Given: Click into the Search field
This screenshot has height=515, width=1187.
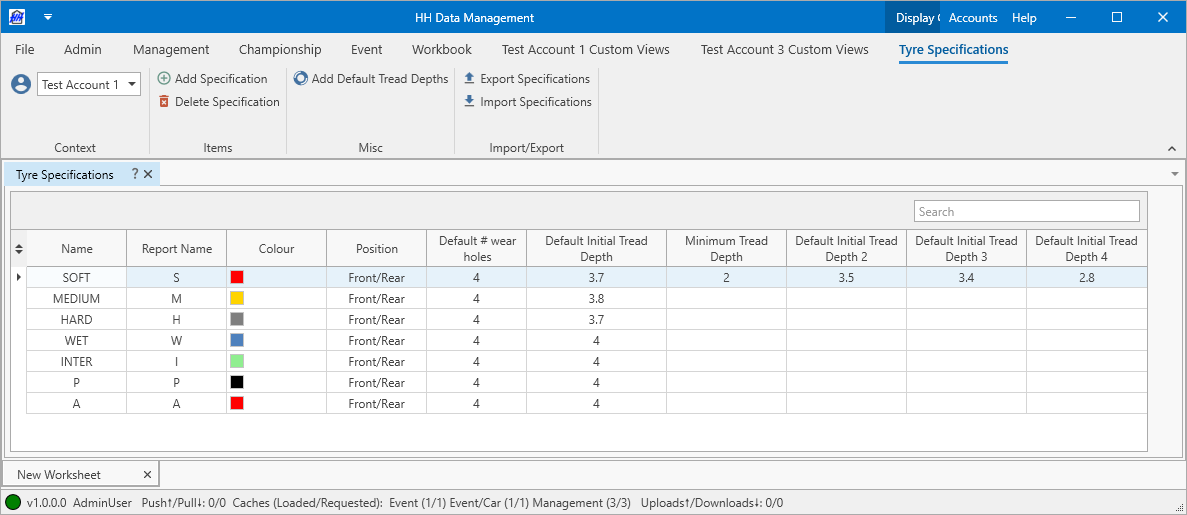Looking at the screenshot, I should [x=1026, y=211].
